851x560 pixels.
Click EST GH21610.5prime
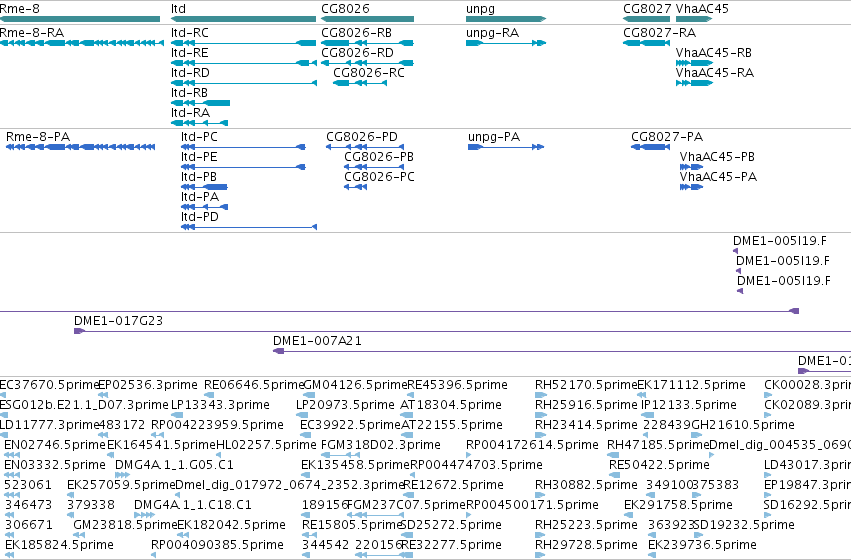pos(696,435)
